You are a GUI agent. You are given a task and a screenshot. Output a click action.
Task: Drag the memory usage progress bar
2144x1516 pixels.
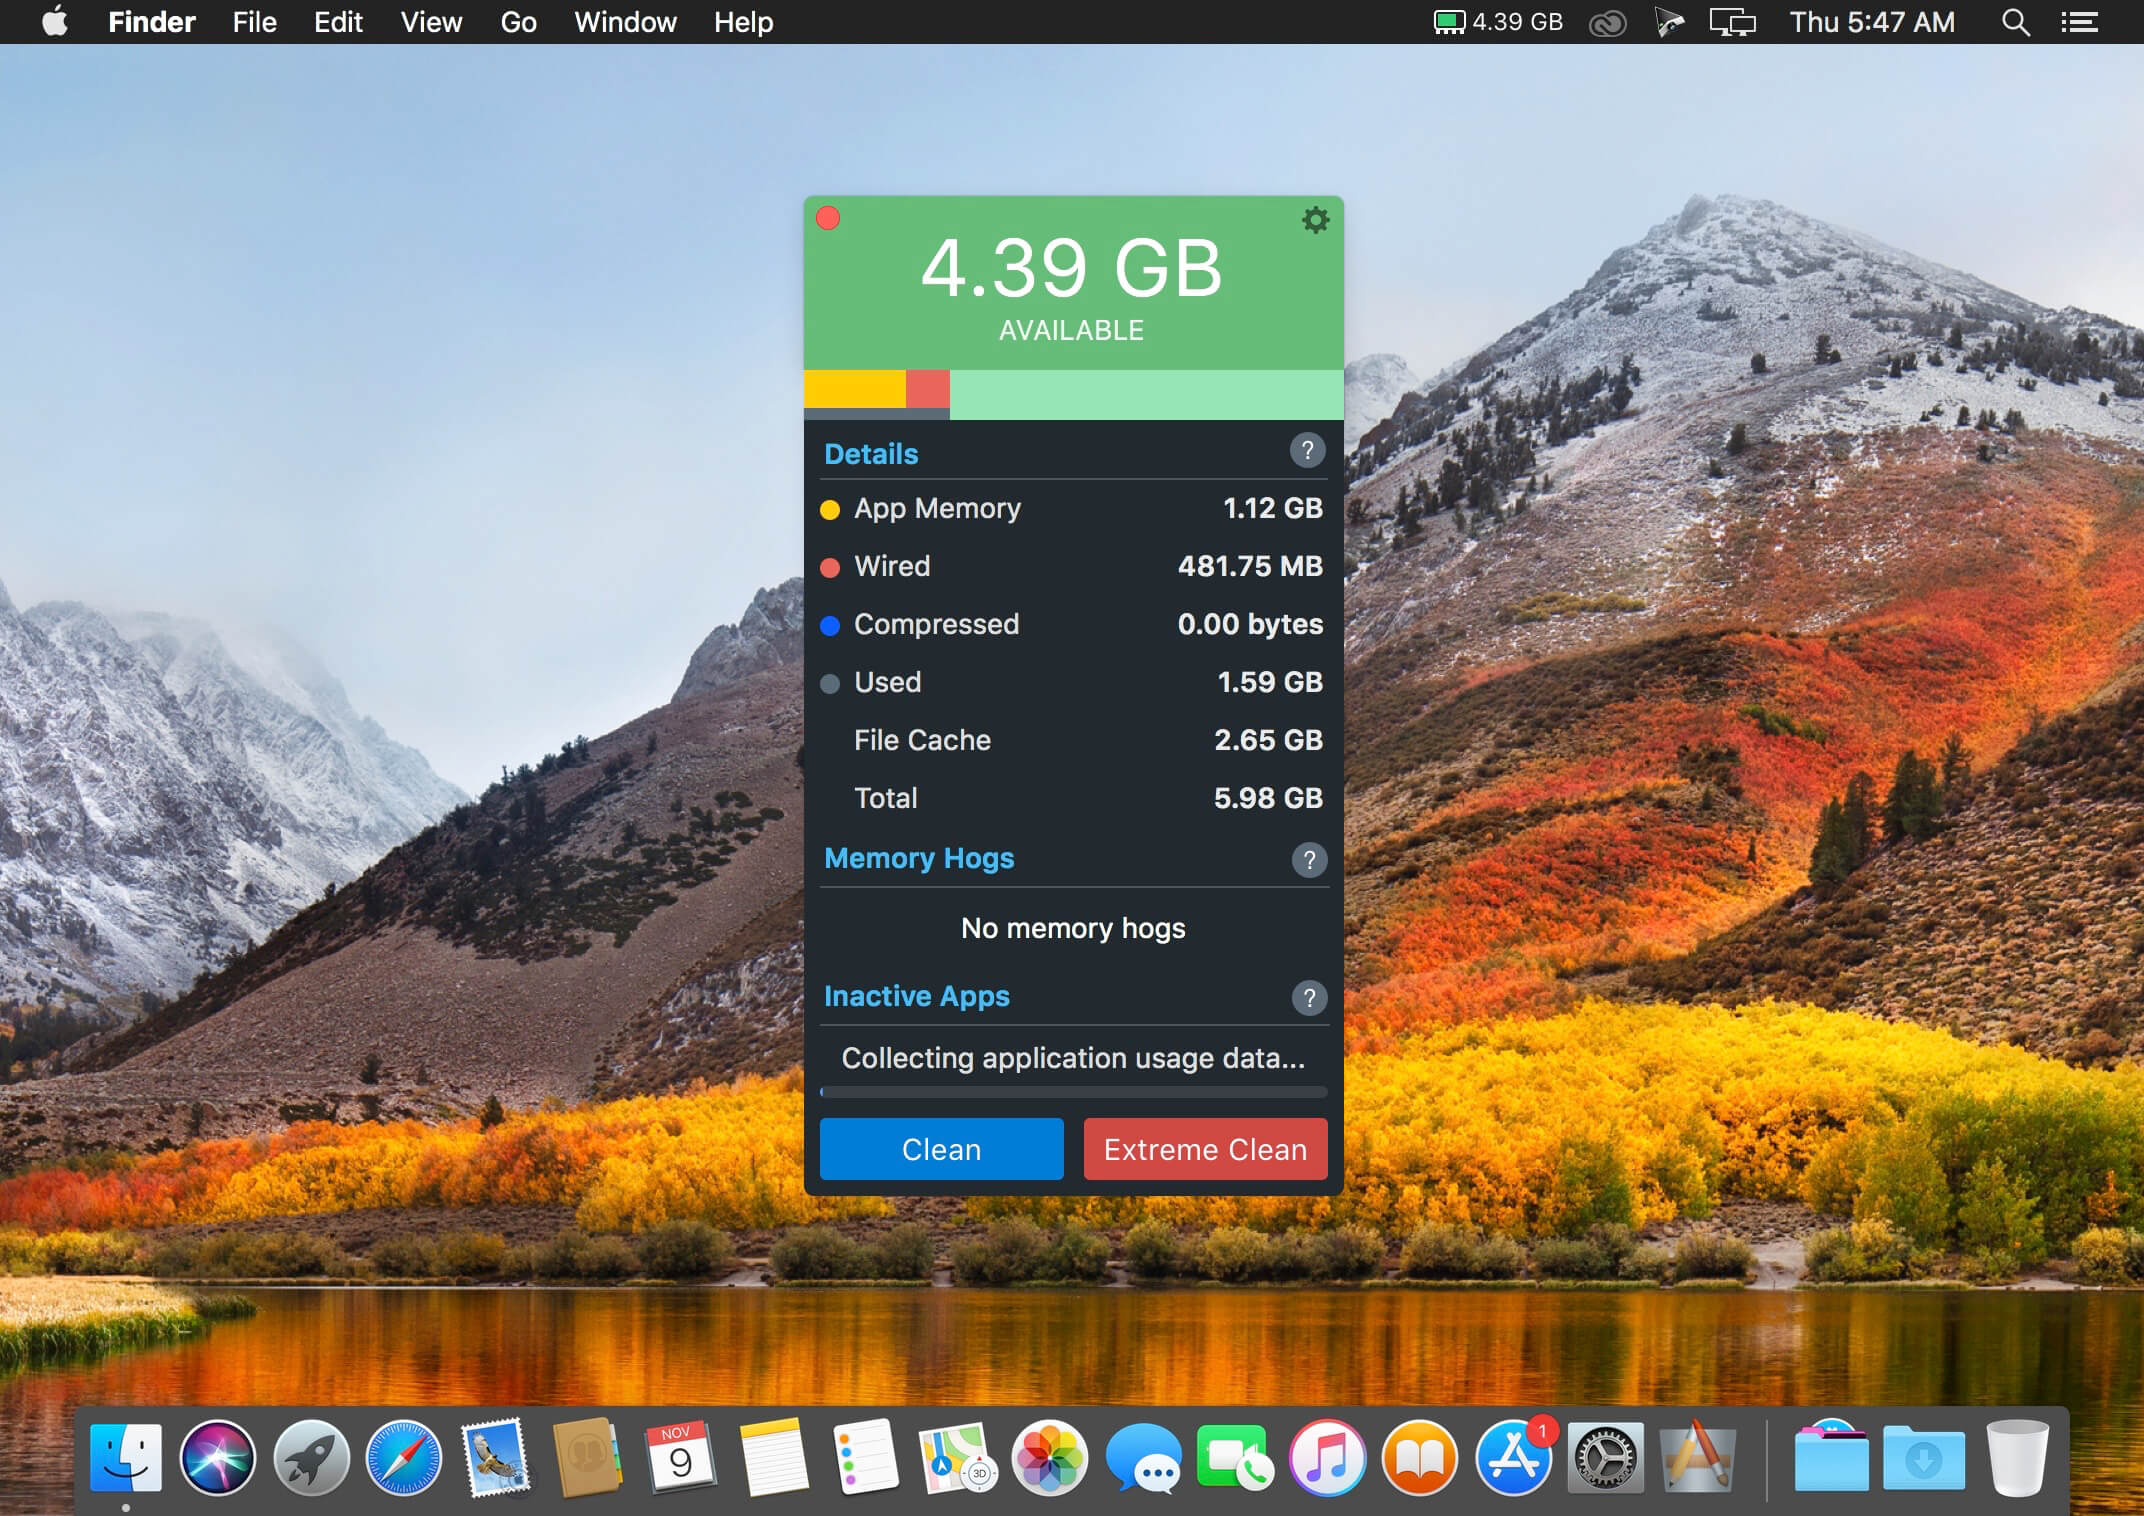[x=1071, y=390]
